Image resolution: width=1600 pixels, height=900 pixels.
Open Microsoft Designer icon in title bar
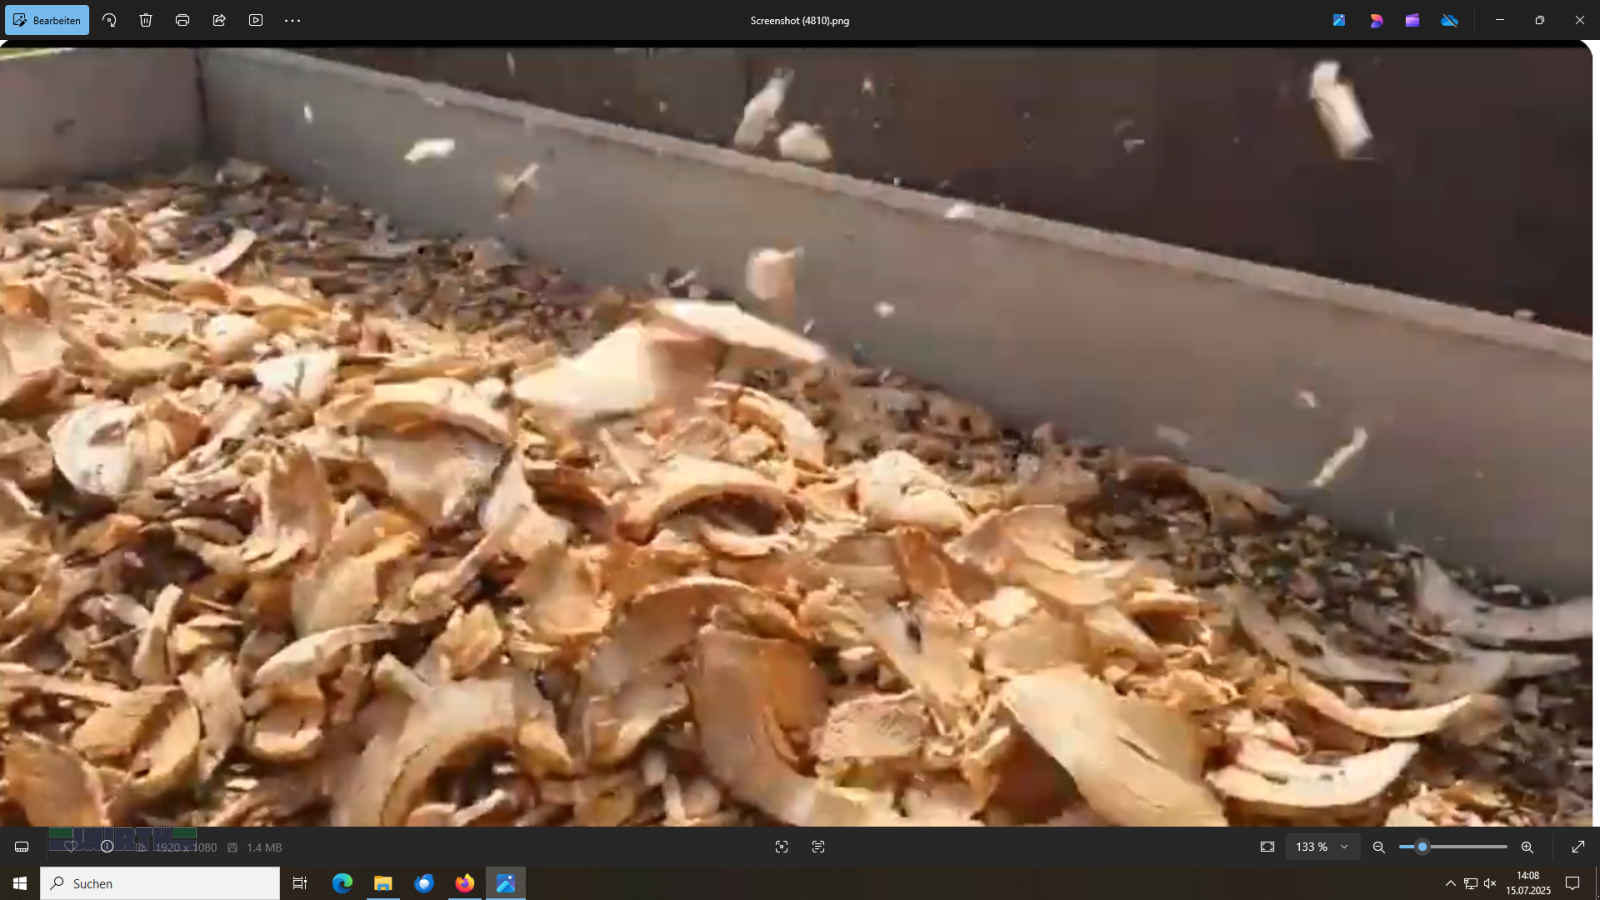(1376, 20)
